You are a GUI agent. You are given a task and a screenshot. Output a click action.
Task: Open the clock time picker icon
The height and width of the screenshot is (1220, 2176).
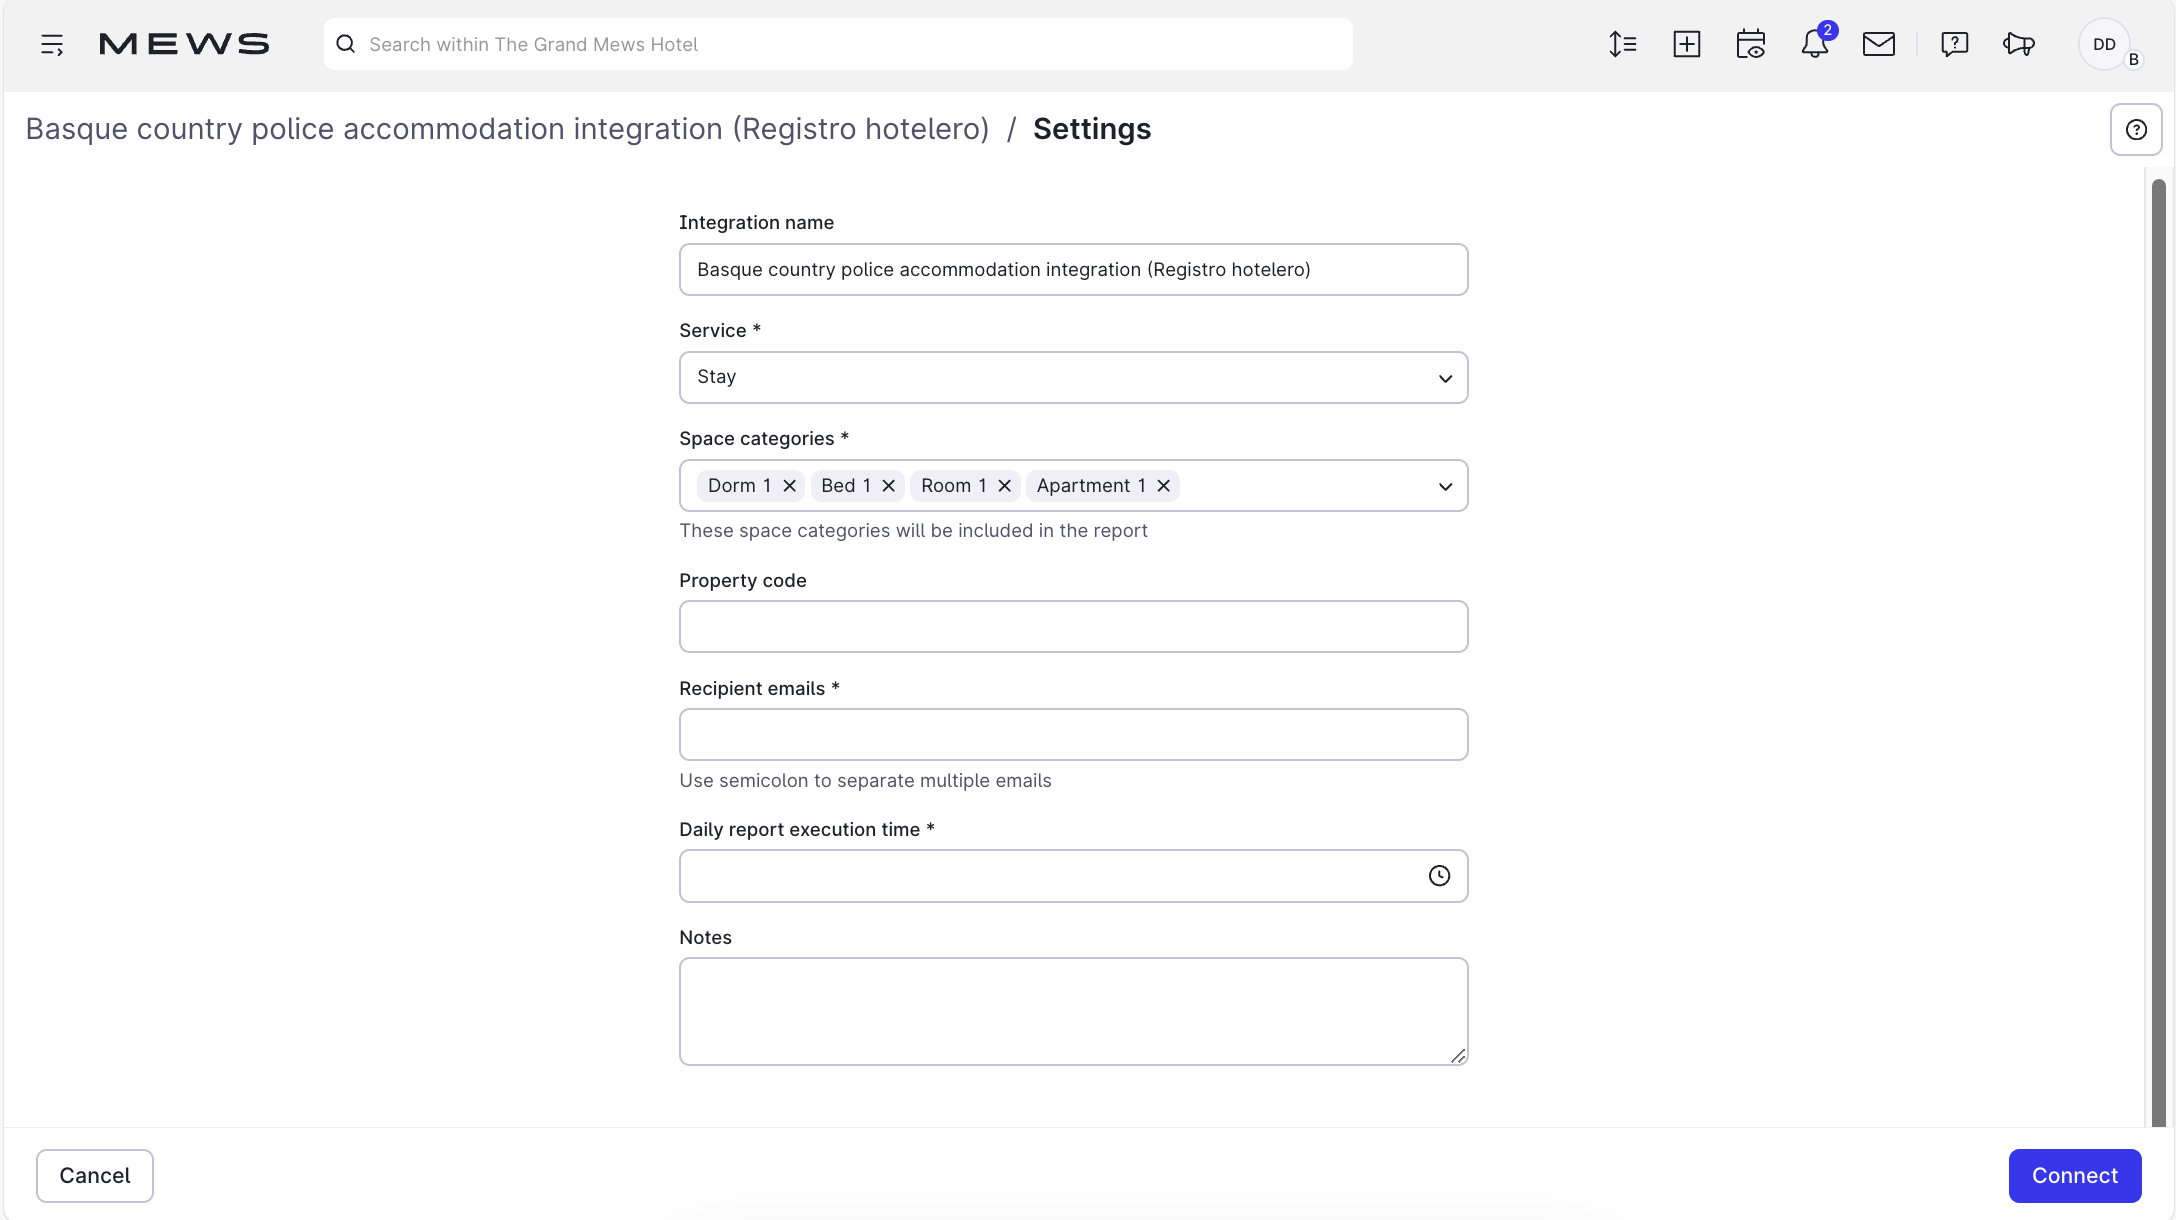pyautogui.click(x=1439, y=876)
